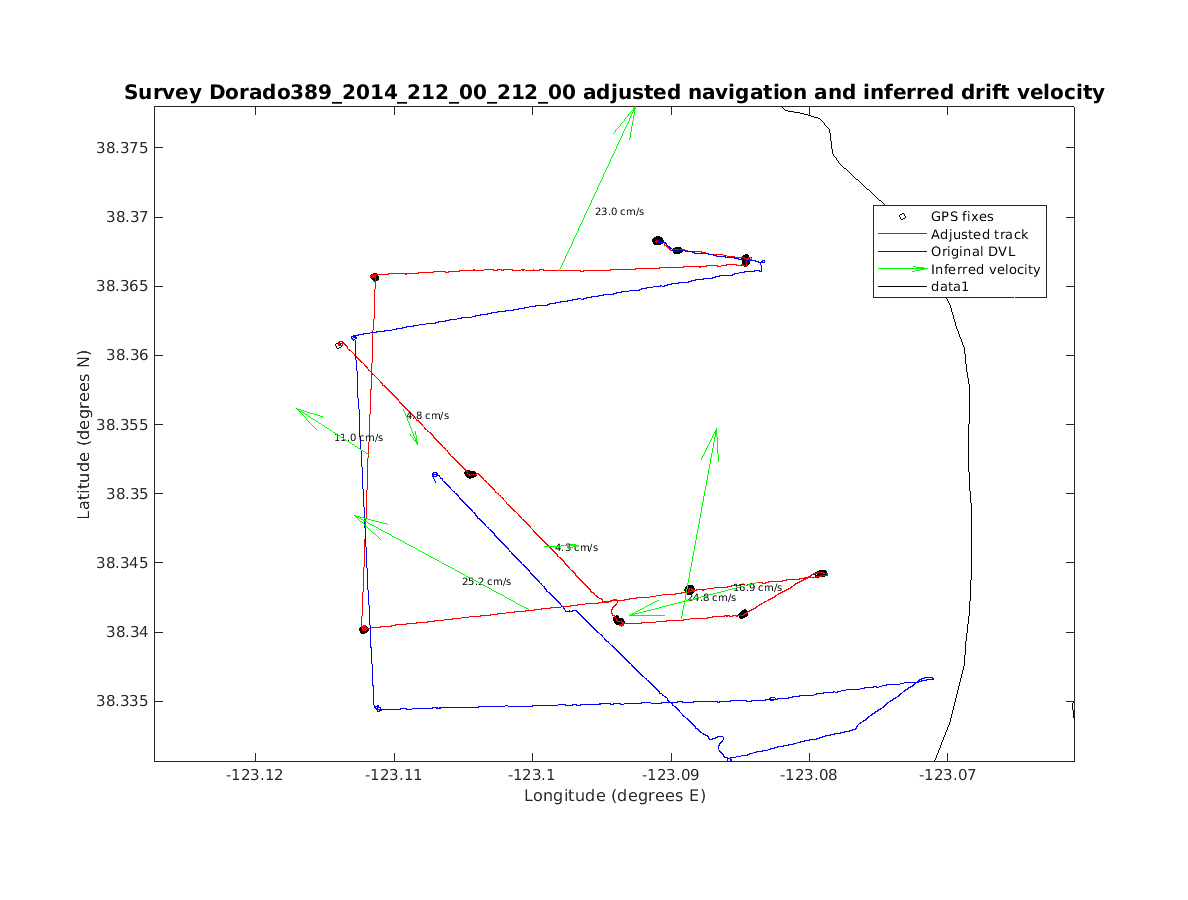The width and height of the screenshot is (1188, 900).
Task: Click the 25.2 cm/s velocity annotation
Action: point(486,582)
